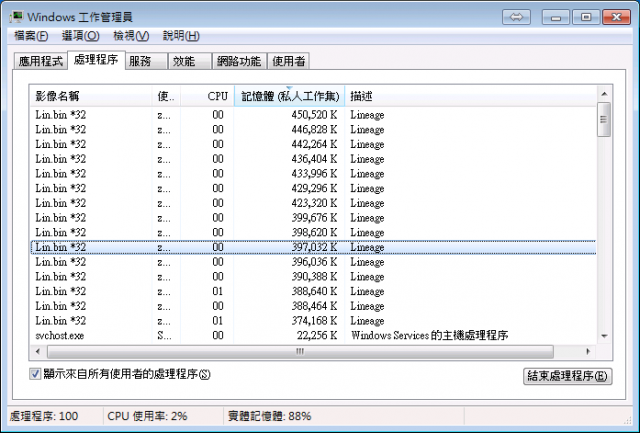Click the horizontal scrollbar right arrow

(588, 351)
